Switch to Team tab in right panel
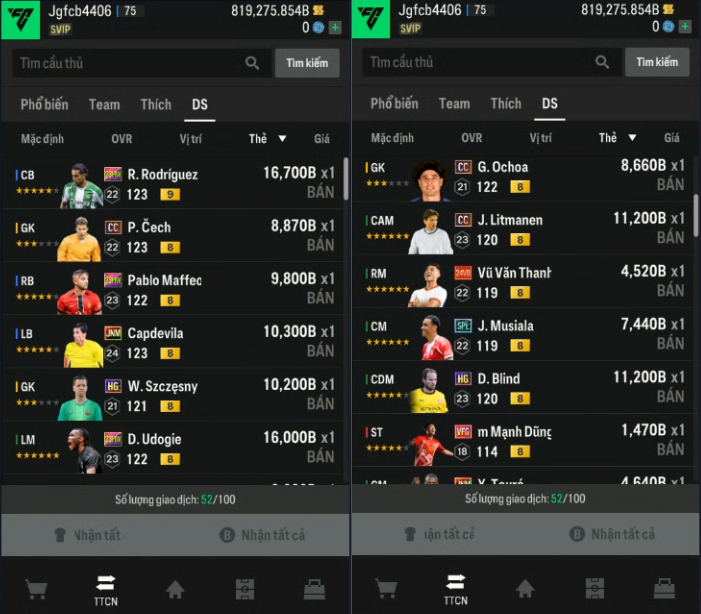This screenshot has height=614, width=701. [x=454, y=104]
